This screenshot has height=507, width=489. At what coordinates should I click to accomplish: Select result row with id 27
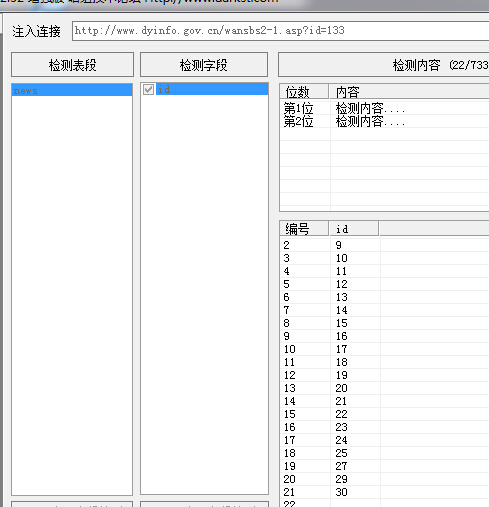click(385, 466)
